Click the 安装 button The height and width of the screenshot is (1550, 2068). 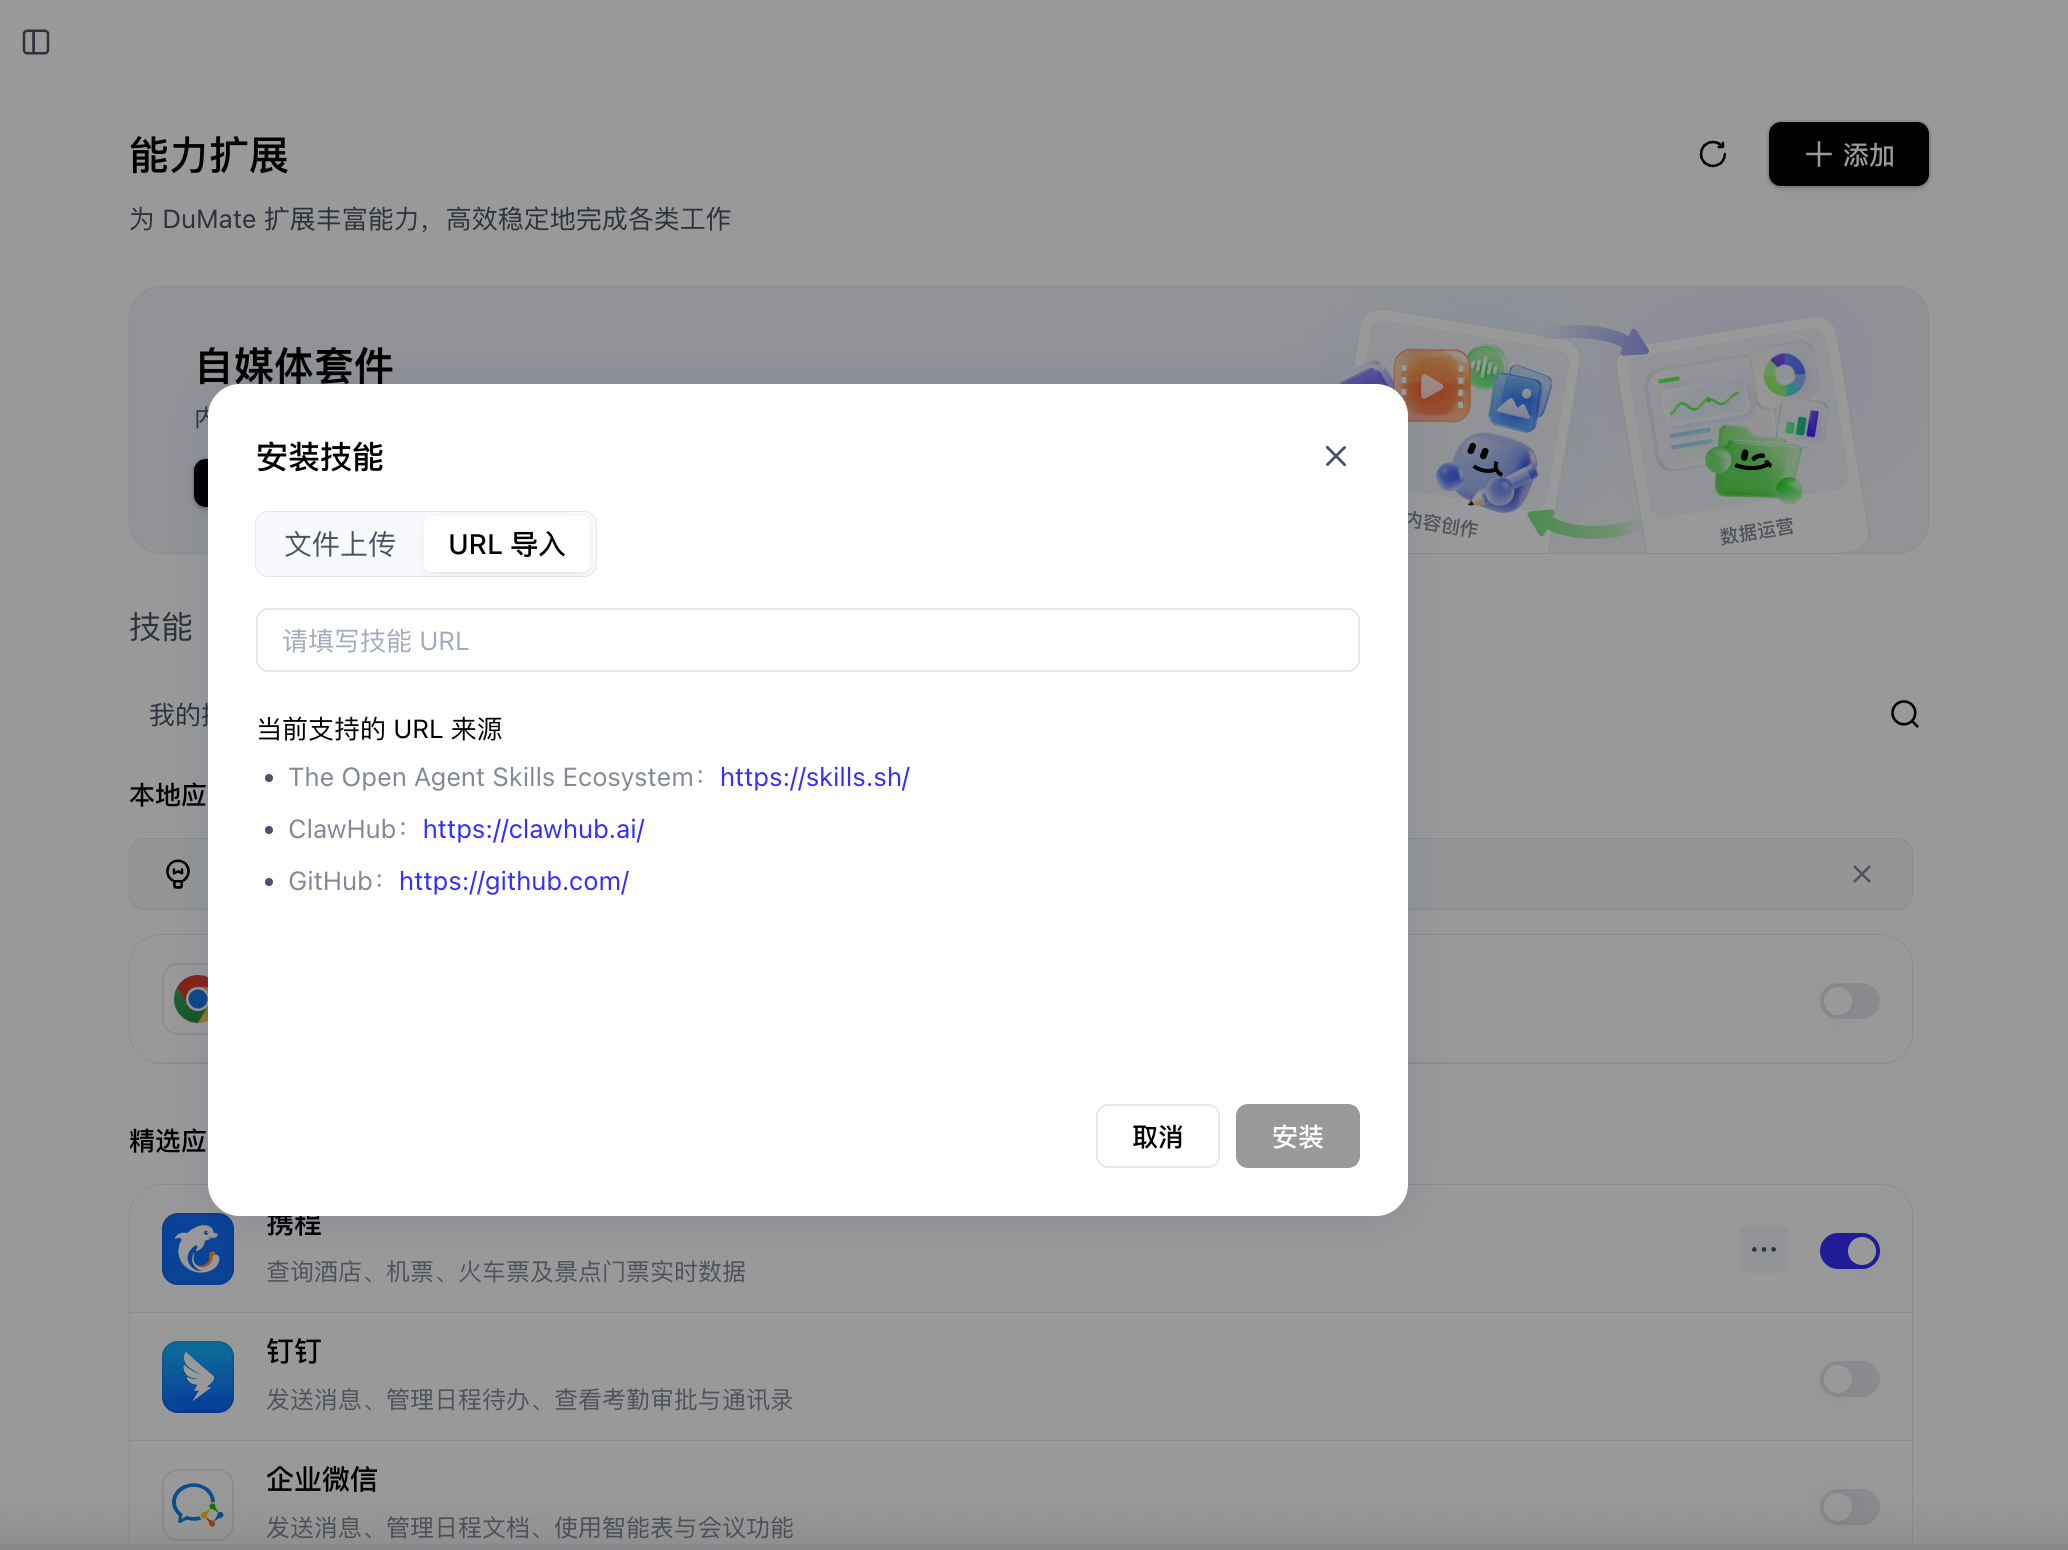click(1297, 1136)
